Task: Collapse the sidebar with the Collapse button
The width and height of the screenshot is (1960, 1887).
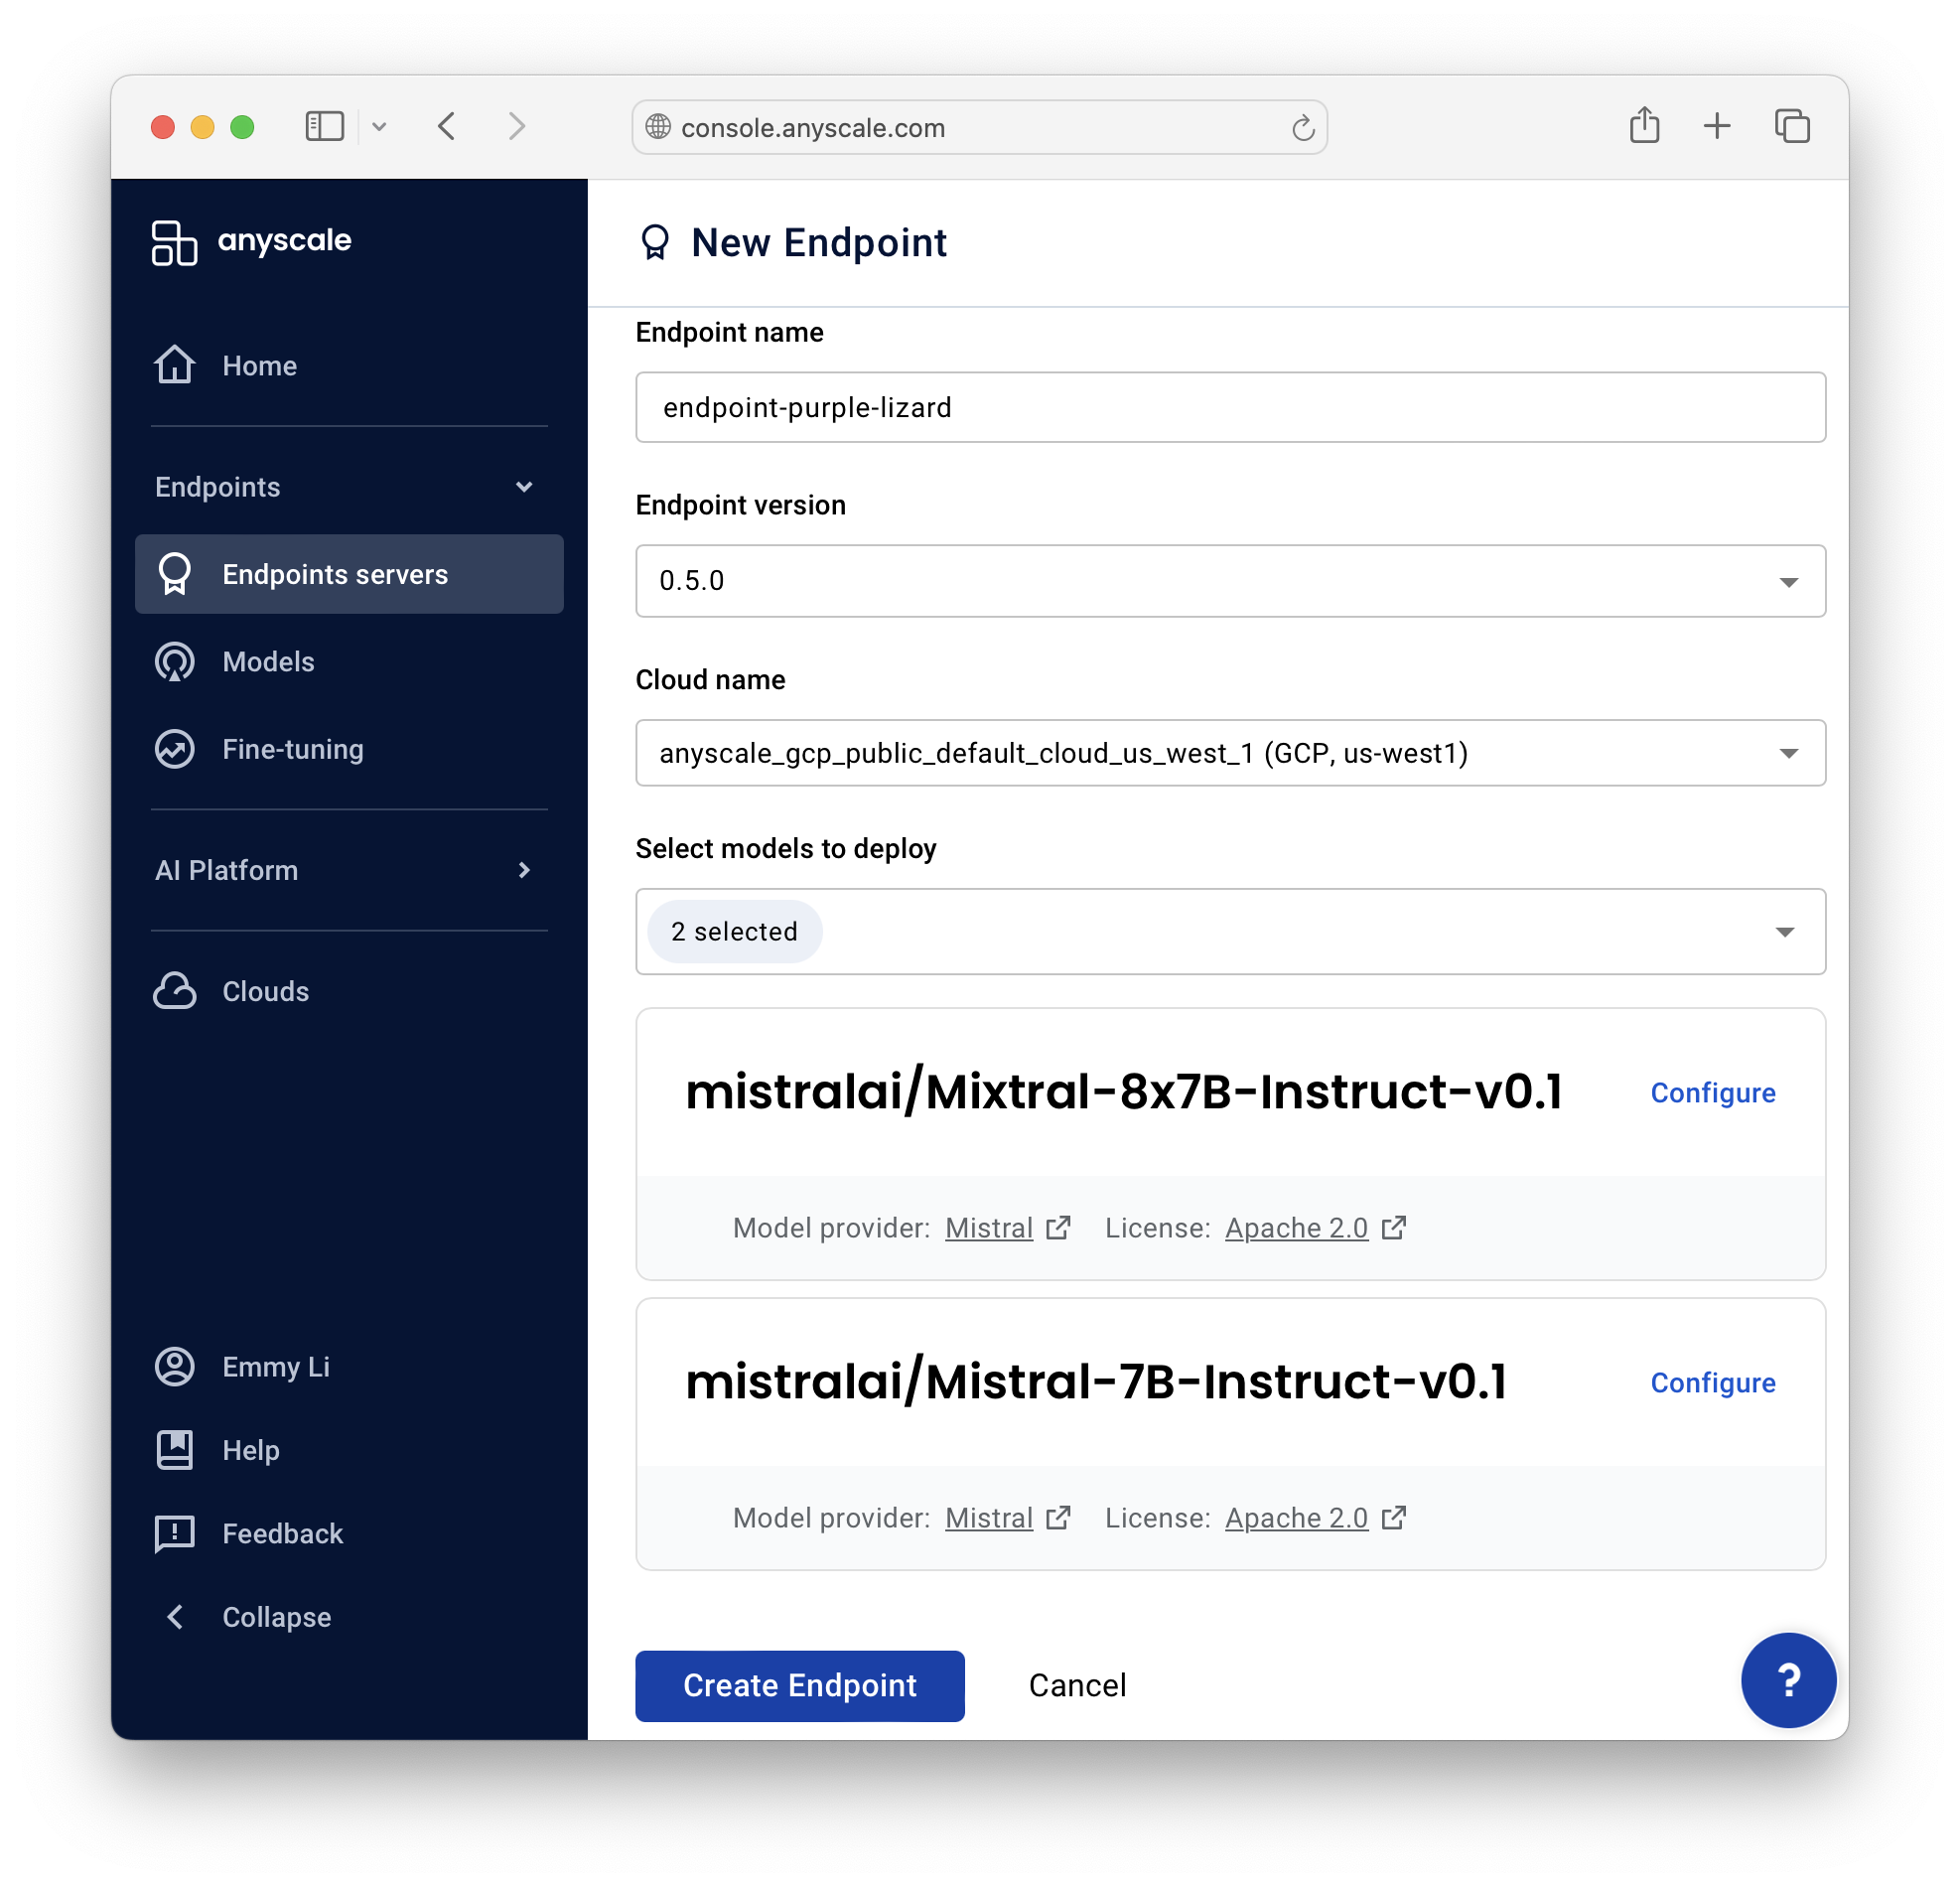Action: click(349, 1617)
